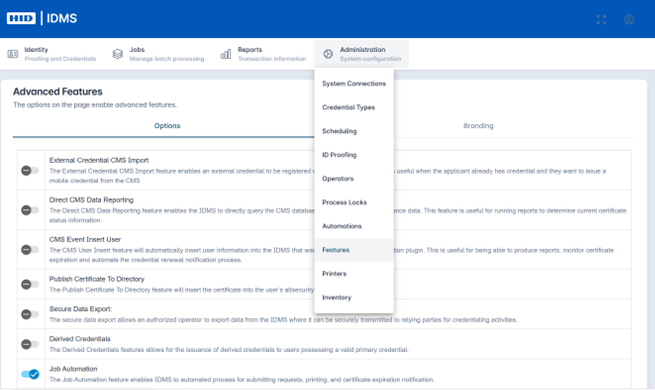Toggle External Credential CMS Import switch
Viewport: 655px width, 390px height.
coord(30,170)
